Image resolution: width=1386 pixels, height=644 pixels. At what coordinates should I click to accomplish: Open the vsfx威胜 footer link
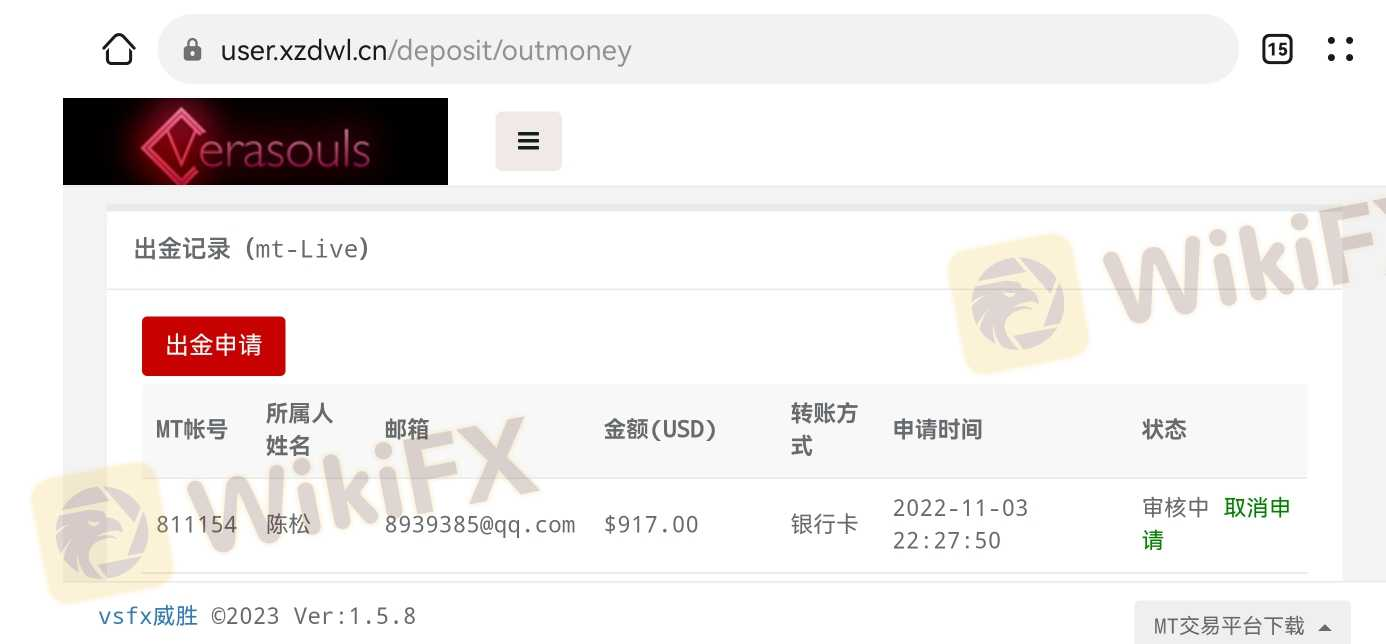coord(148,616)
